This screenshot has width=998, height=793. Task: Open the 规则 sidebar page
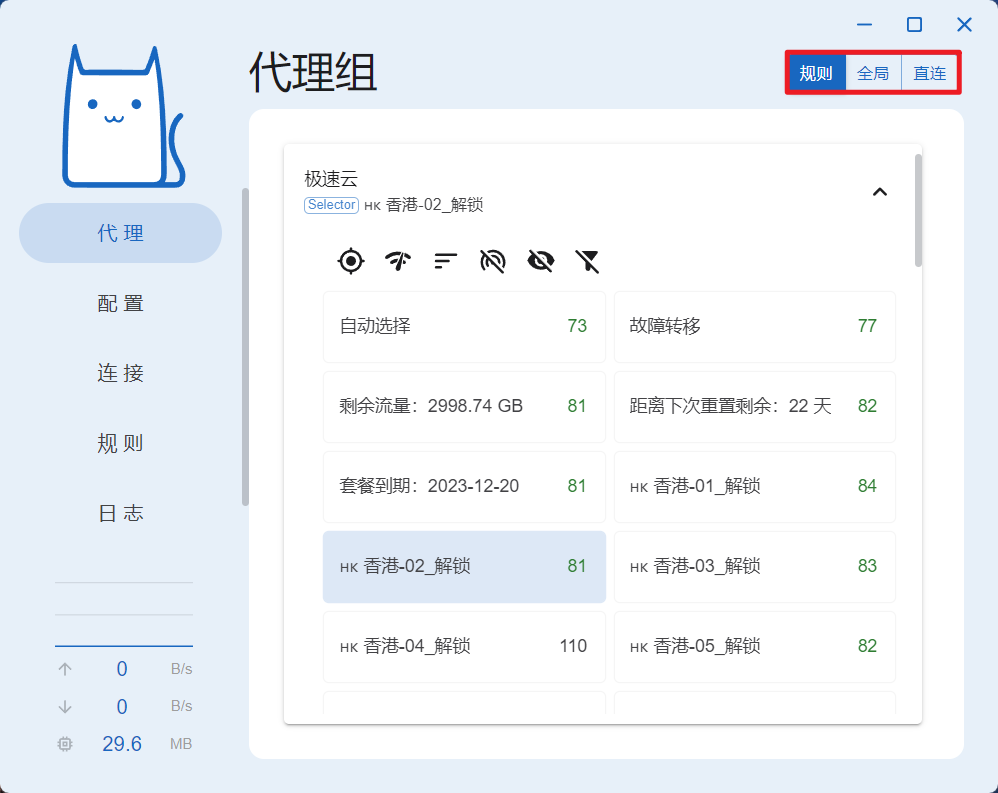click(x=120, y=443)
